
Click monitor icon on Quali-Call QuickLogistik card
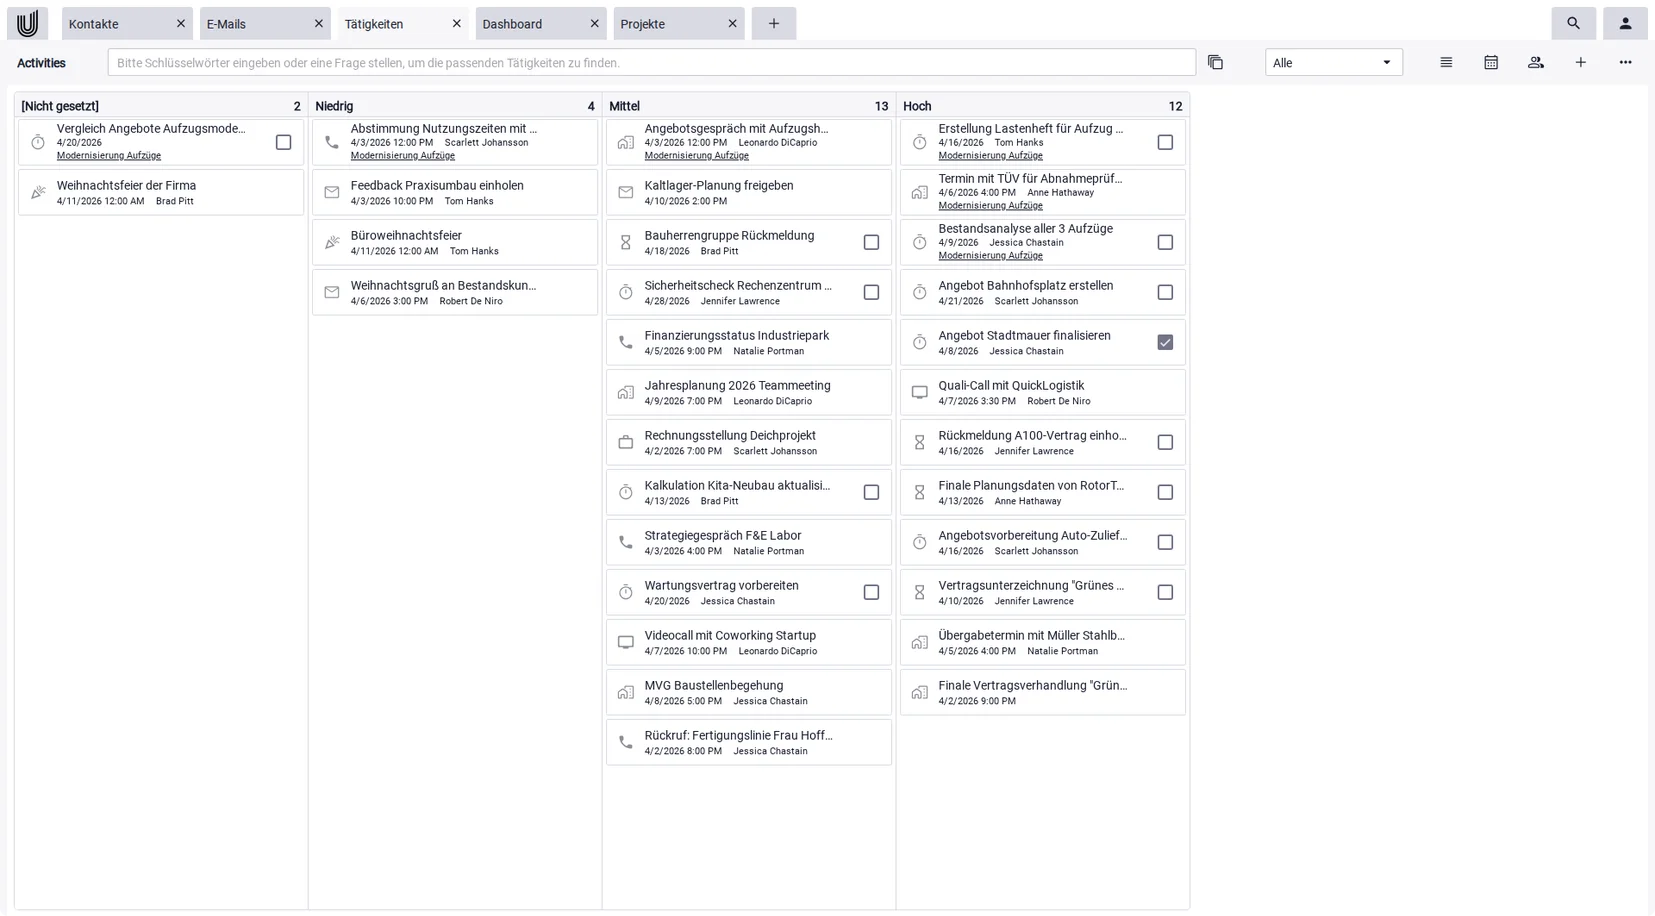(920, 392)
